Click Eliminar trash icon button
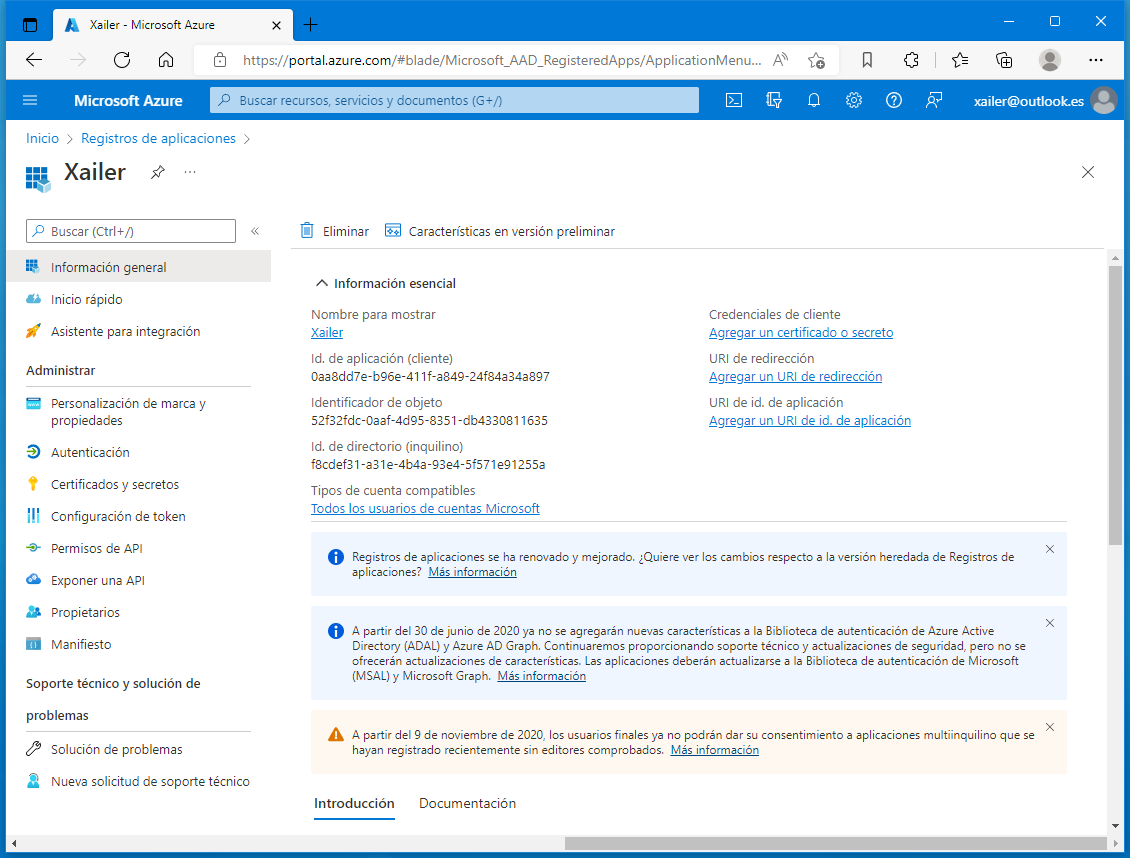1130x858 pixels. [x=334, y=231]
